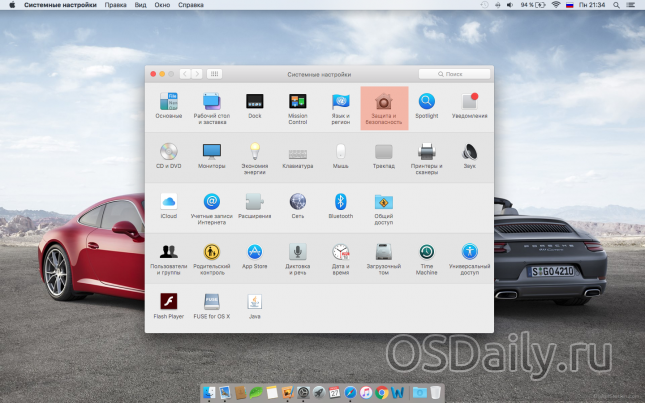Open the Справка menu

(x=190, y=5)
